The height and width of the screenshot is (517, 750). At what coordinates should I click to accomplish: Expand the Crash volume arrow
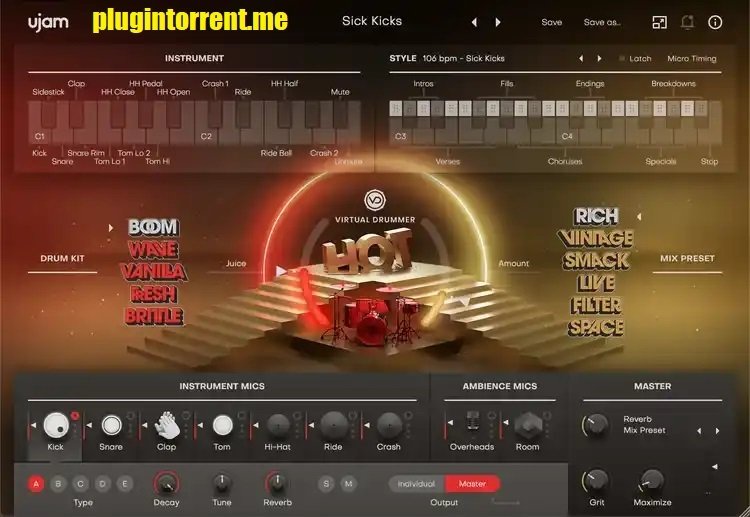(x=366, y=425)
